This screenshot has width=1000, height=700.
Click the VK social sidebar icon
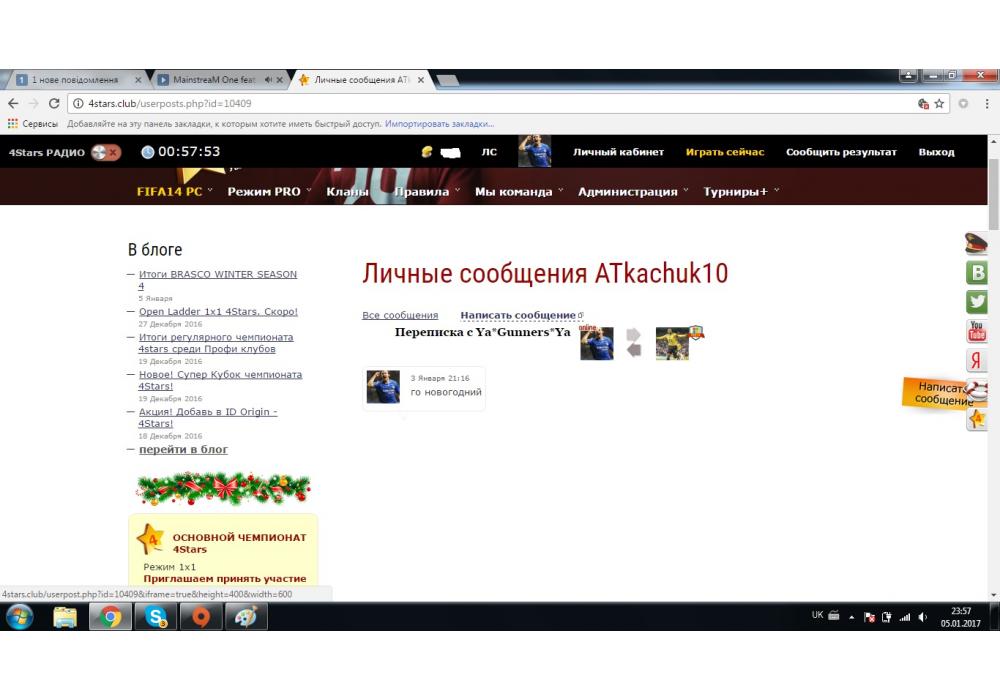point(977,273)
